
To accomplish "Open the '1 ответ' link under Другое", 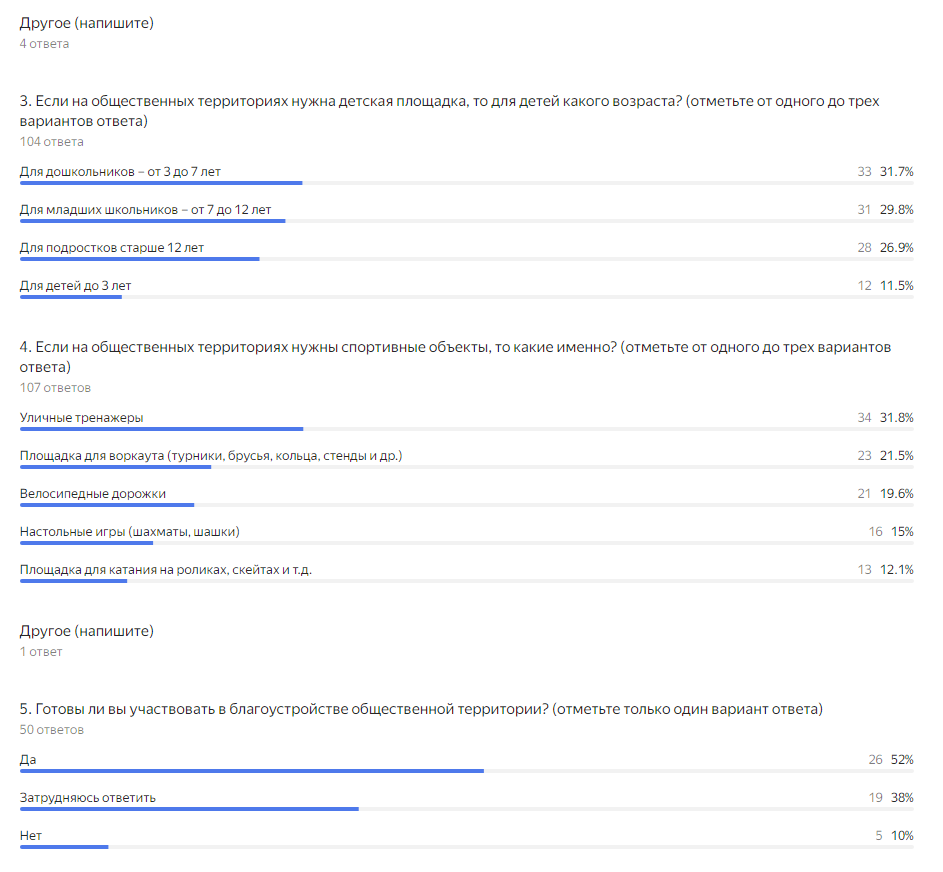I will coord(41,652).
